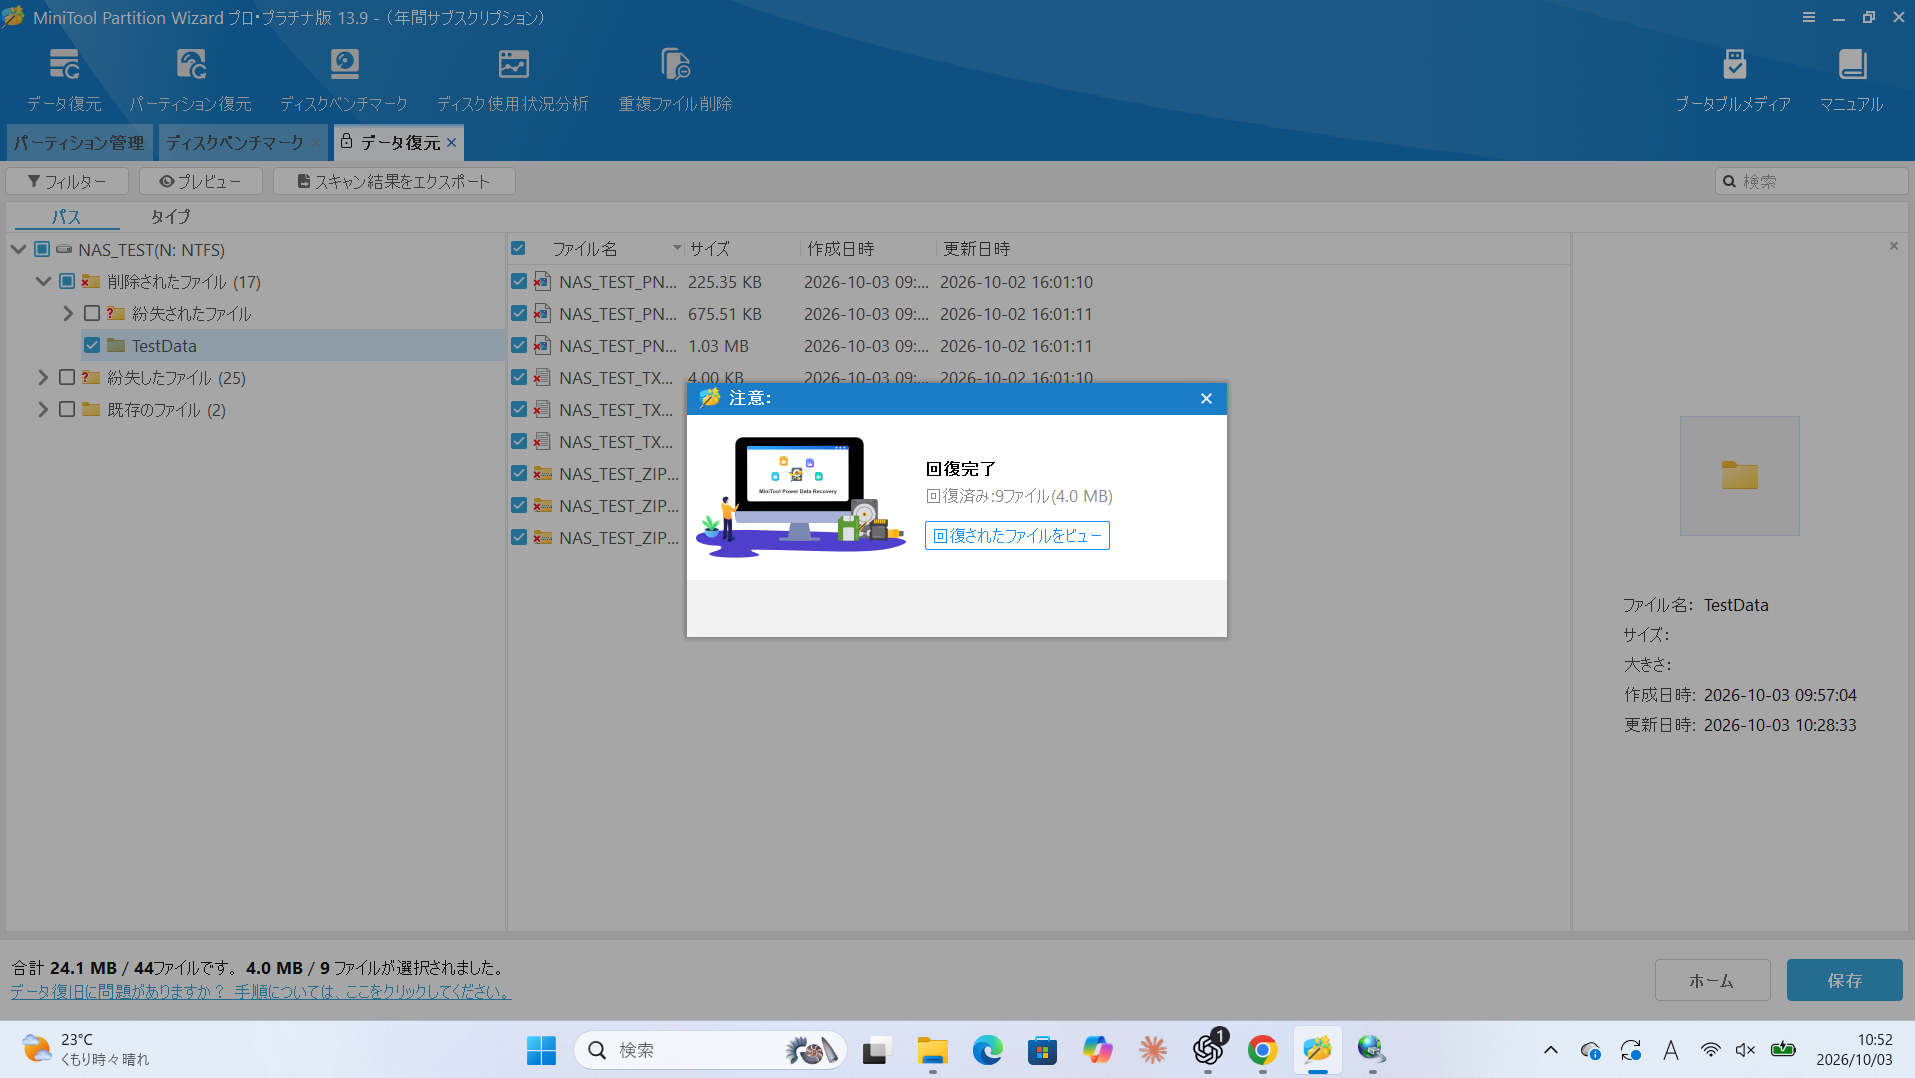Toggle the select-all checkbox in file header
This screenshot has height=1078, width=1915.
coord(518,248)
